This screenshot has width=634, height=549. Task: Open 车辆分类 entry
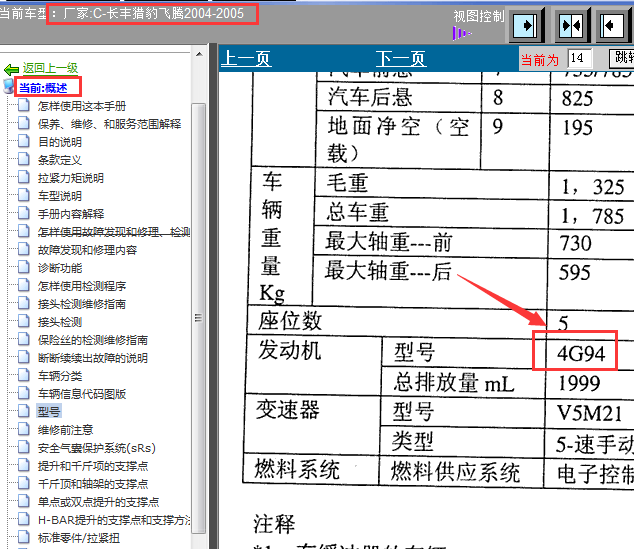pos(60,376)
